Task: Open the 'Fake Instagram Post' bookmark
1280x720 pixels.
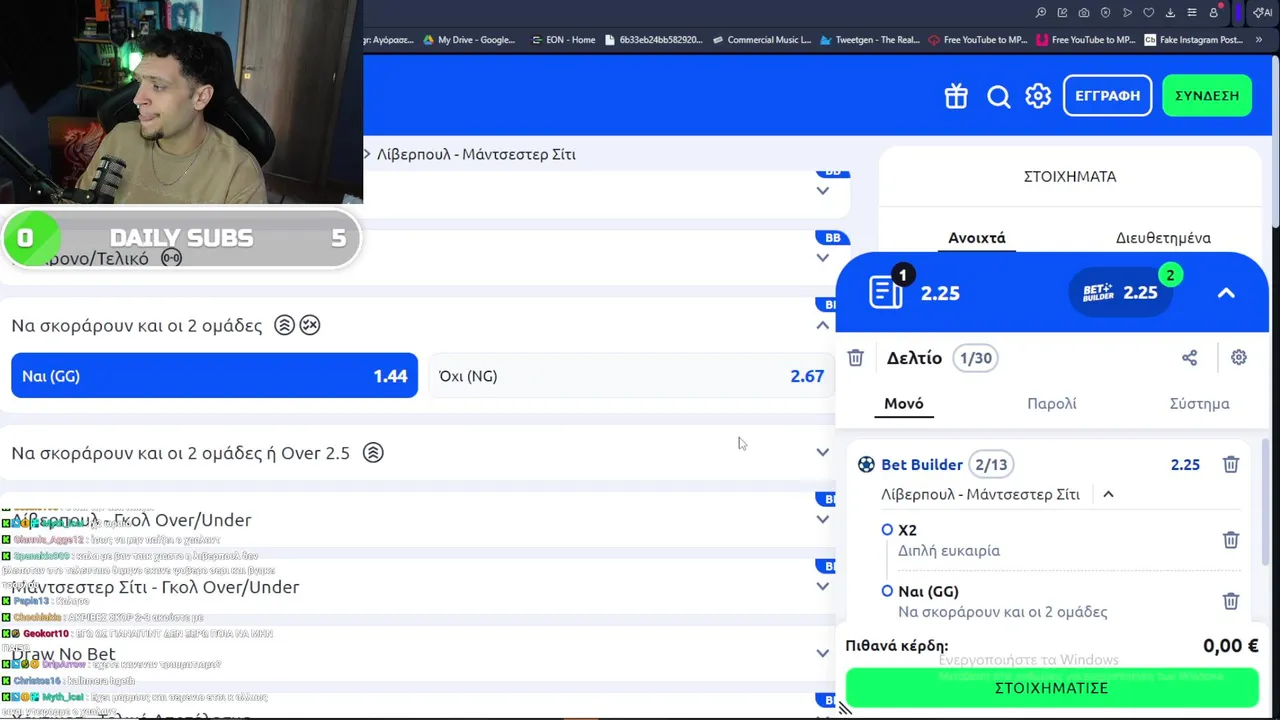Action: 1193,40
